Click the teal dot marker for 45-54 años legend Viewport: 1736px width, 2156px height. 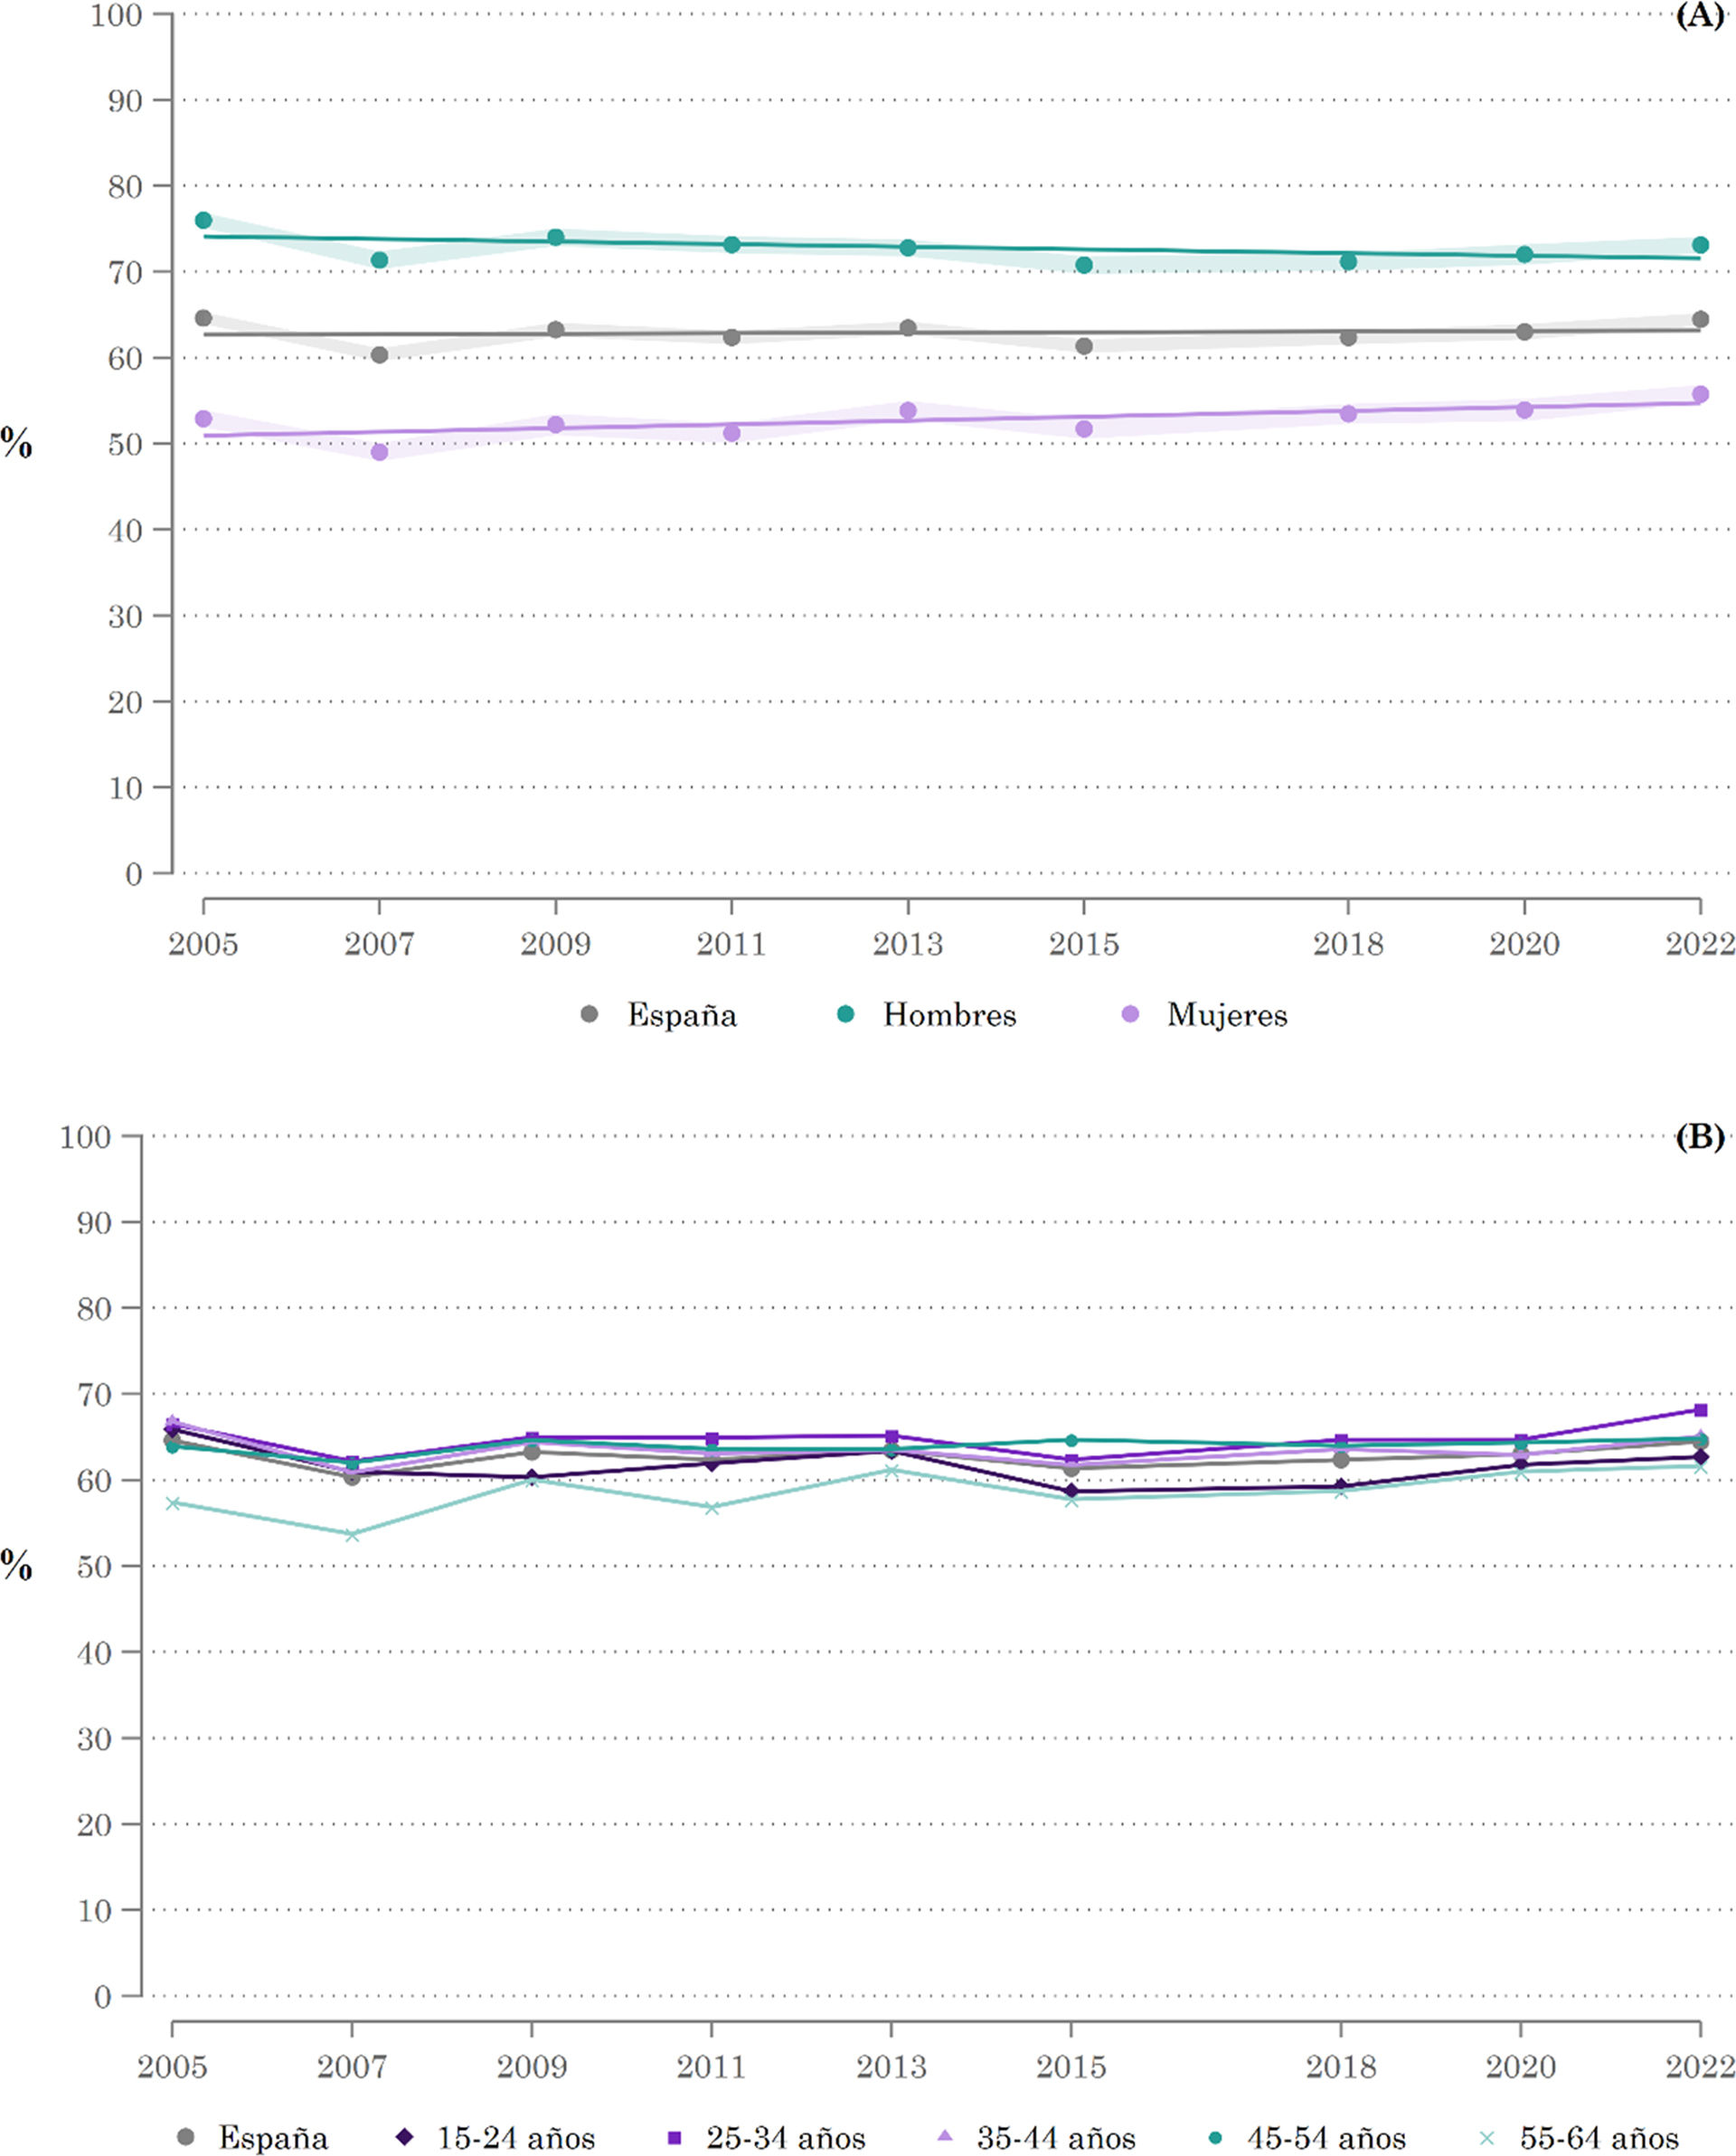(x=1215, y=2137)
